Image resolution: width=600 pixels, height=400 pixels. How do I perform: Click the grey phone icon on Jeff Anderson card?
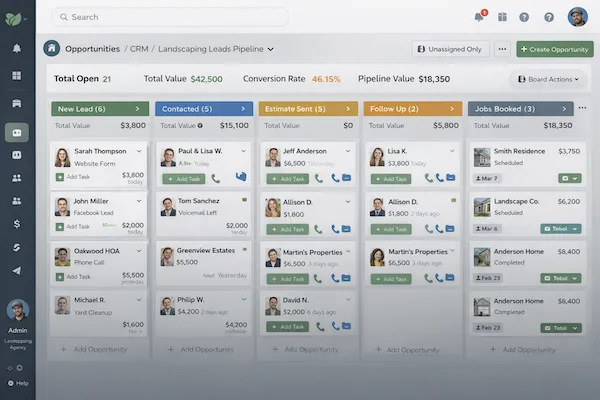pos(319,178)
